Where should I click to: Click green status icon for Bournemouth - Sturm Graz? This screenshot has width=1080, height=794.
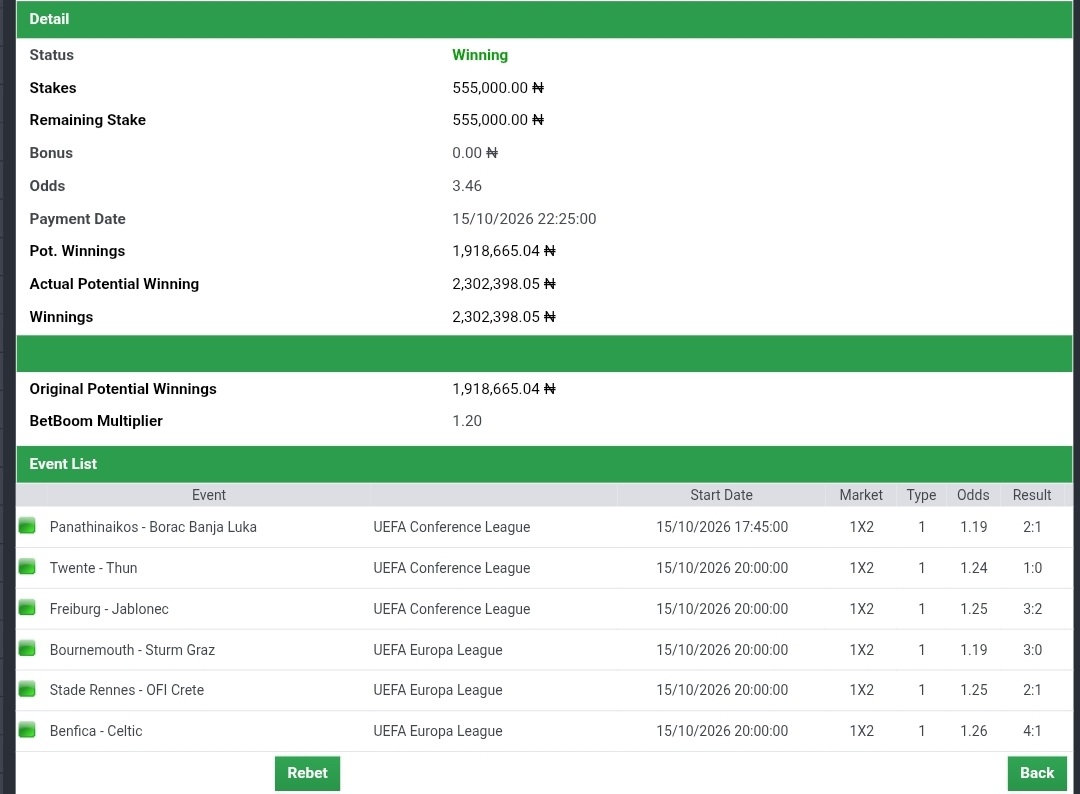coord(27,649)
